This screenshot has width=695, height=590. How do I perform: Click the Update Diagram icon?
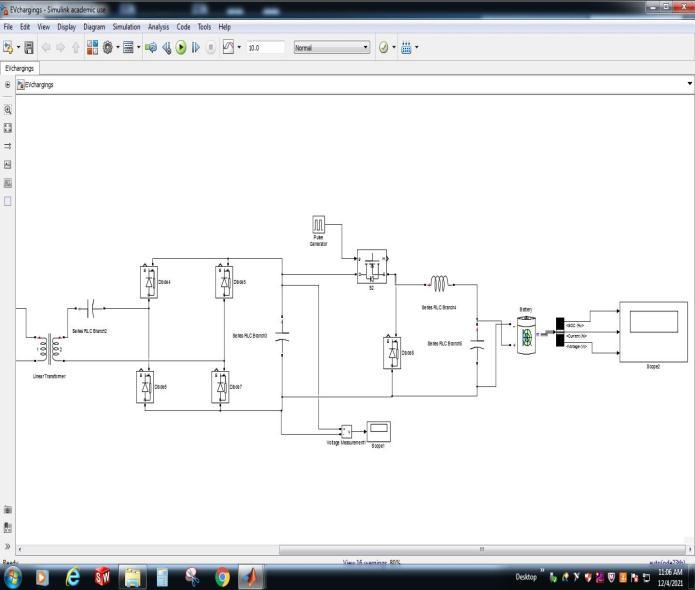click(151, 47)
